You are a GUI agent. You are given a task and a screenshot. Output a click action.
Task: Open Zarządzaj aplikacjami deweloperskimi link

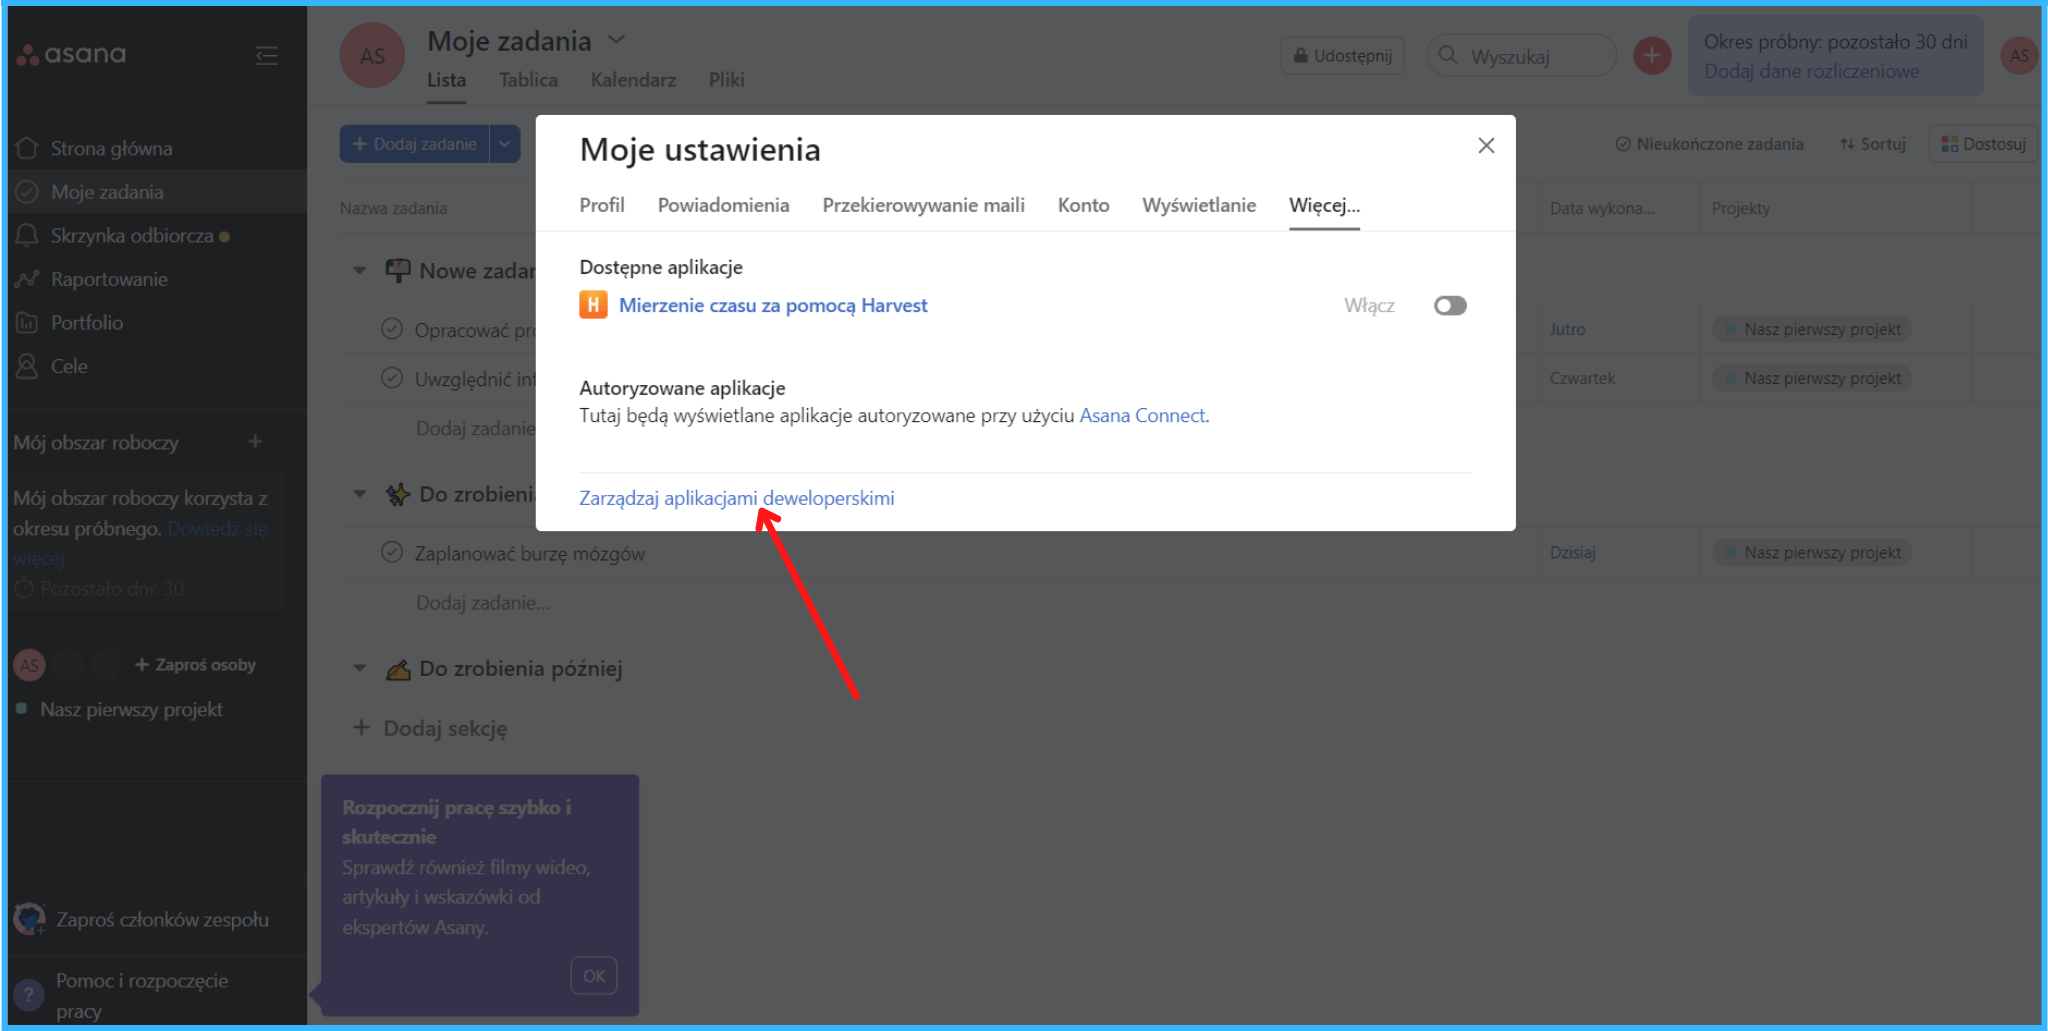pos(736,498)
